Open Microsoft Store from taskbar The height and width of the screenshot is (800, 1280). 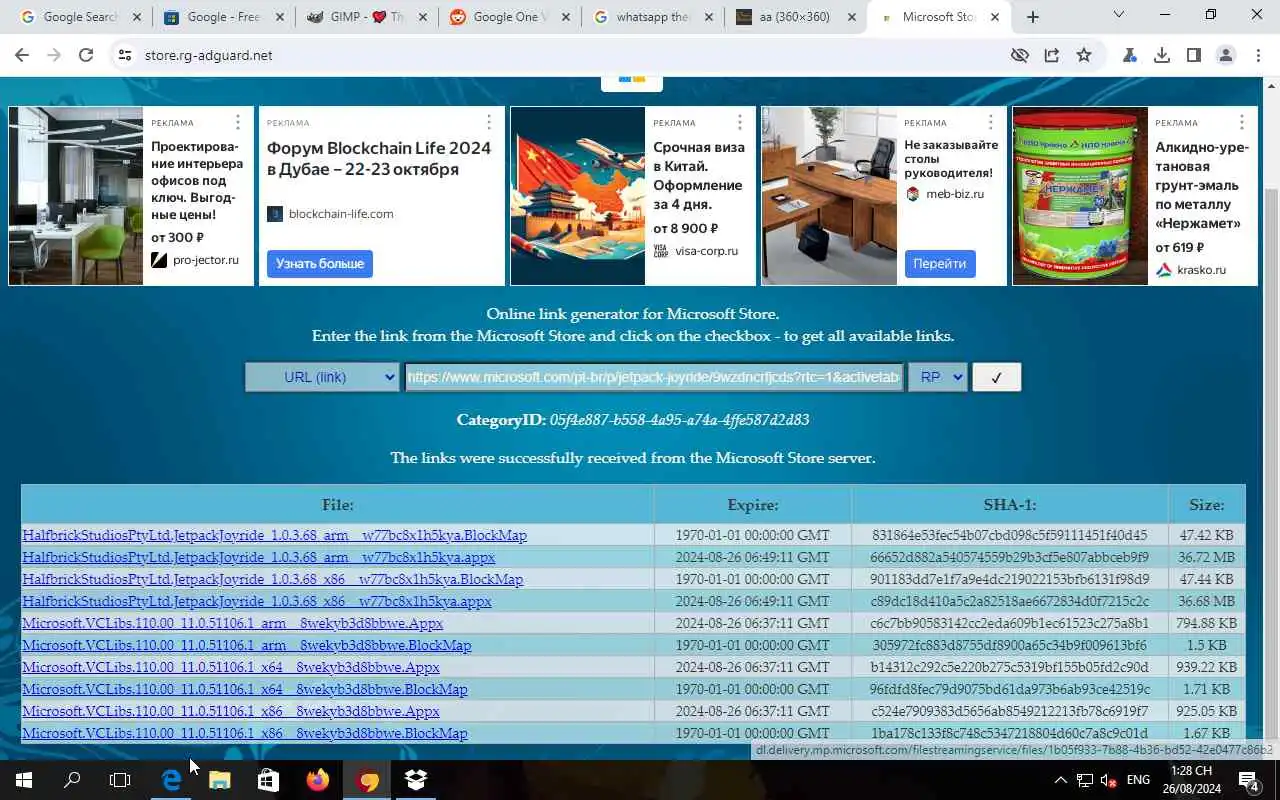click(x=269, y=780)
